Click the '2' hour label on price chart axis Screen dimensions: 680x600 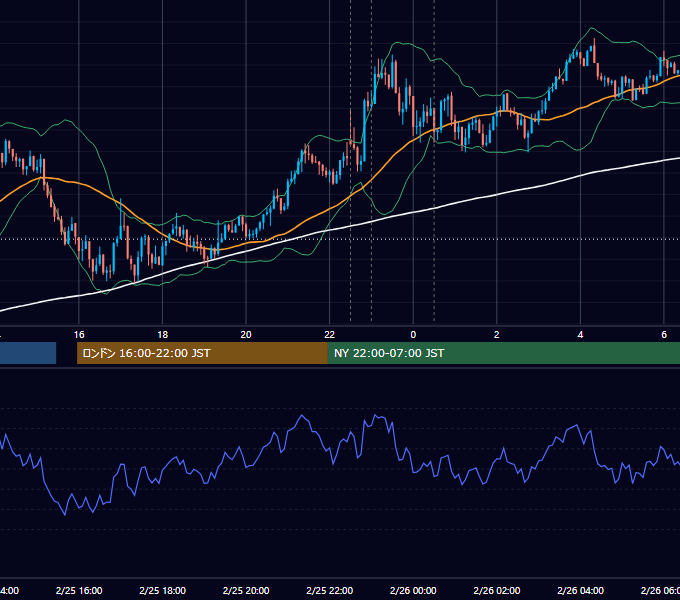497,334
